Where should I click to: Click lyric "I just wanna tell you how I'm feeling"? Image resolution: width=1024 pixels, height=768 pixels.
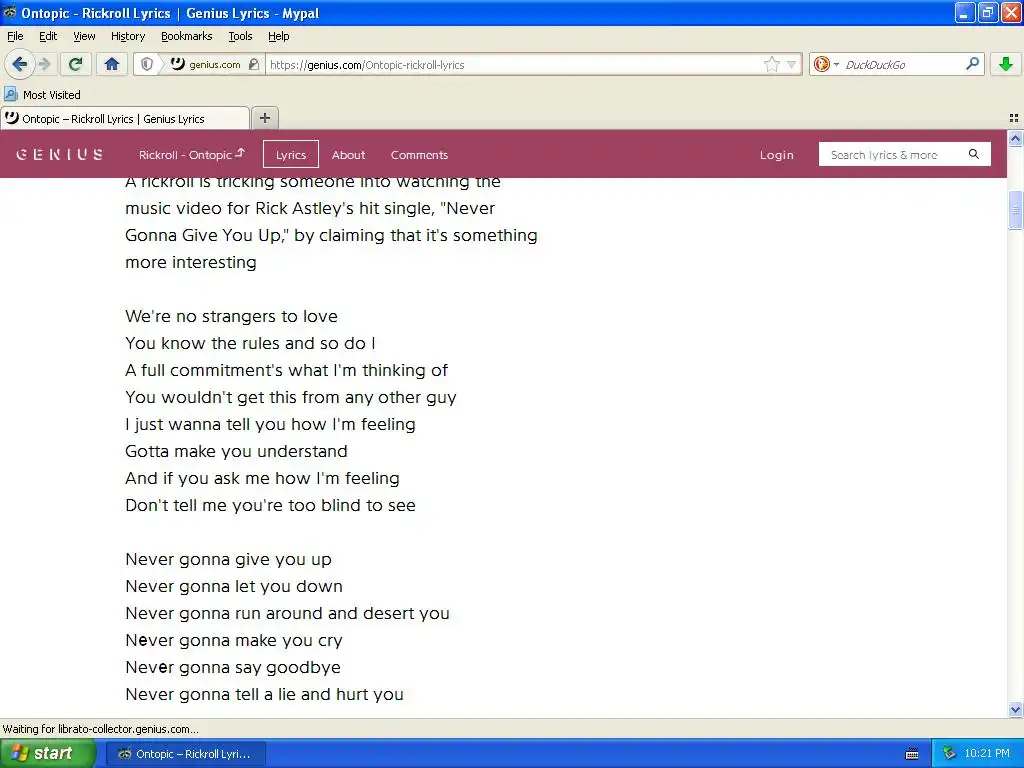click(270, 424)
